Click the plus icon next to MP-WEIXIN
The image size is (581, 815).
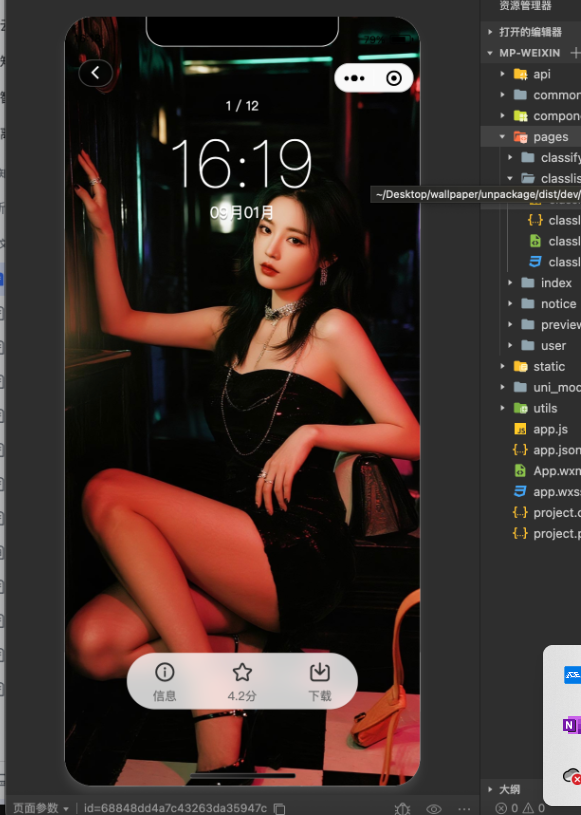click(x=575, y=52)
